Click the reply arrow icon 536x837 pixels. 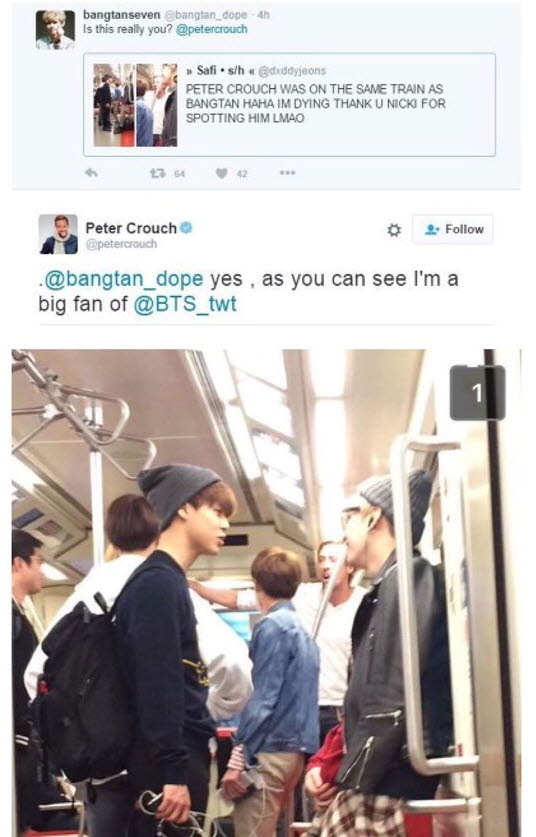91,173
